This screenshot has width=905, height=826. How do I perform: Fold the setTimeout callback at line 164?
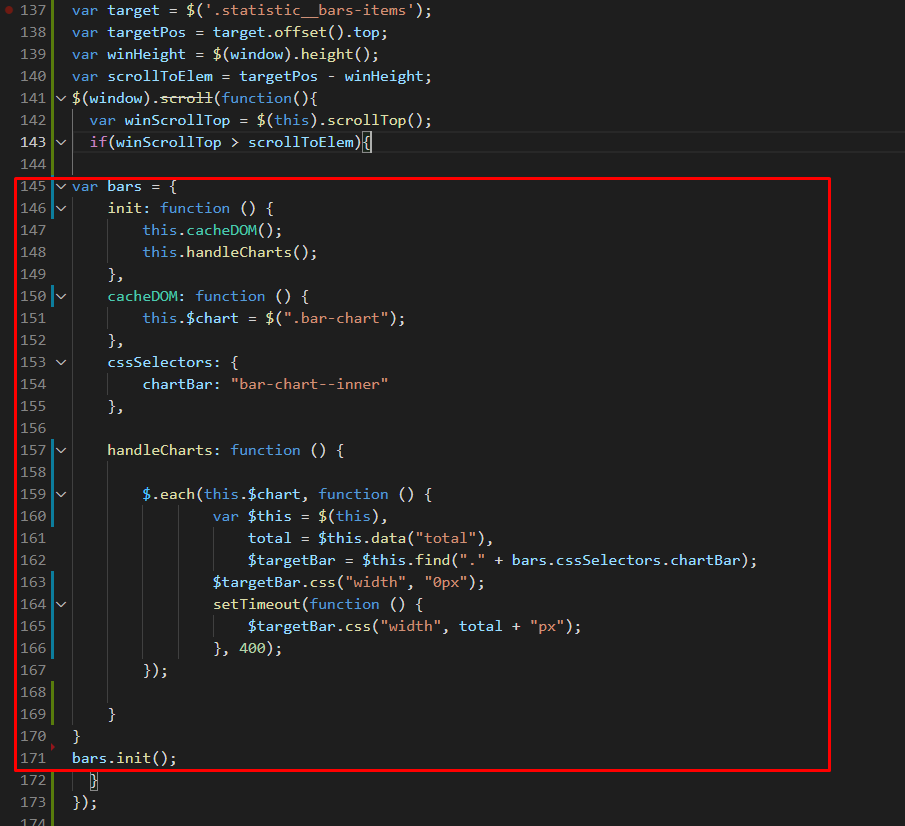click(x=61, y=604)
